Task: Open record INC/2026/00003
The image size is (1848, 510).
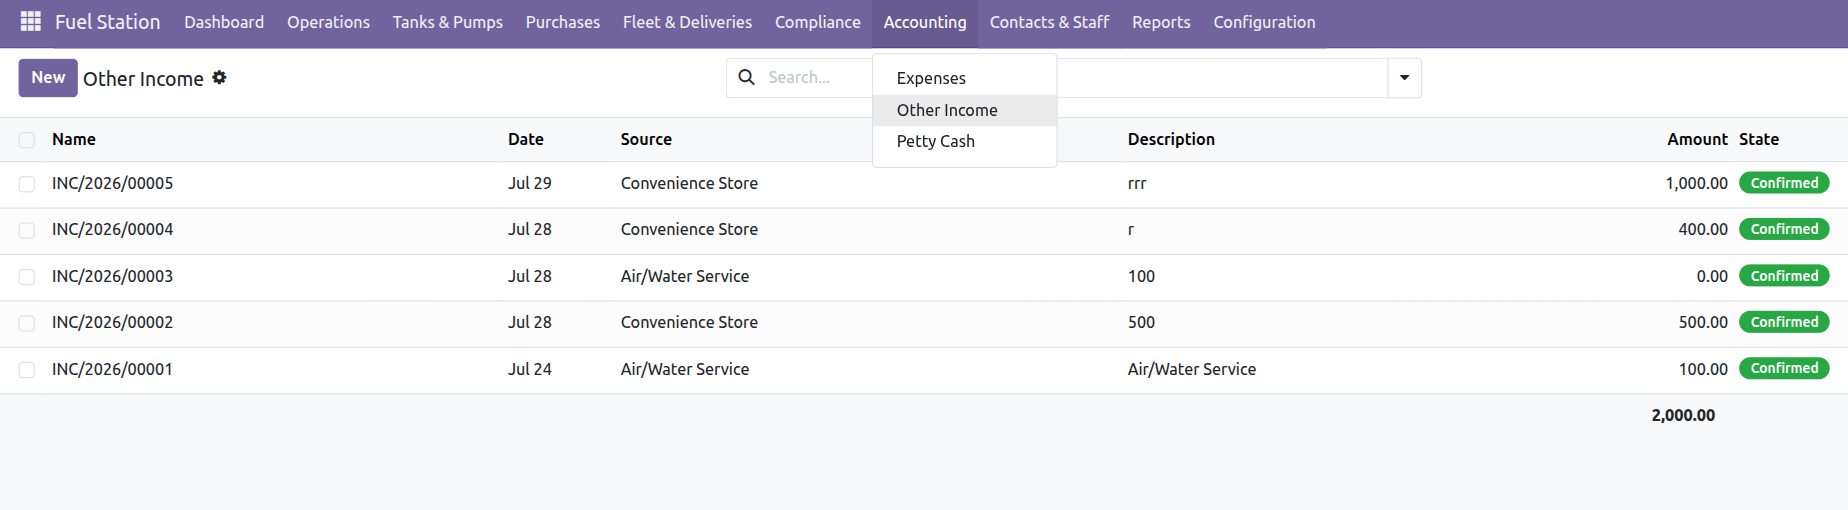Action: pos(113,276)
